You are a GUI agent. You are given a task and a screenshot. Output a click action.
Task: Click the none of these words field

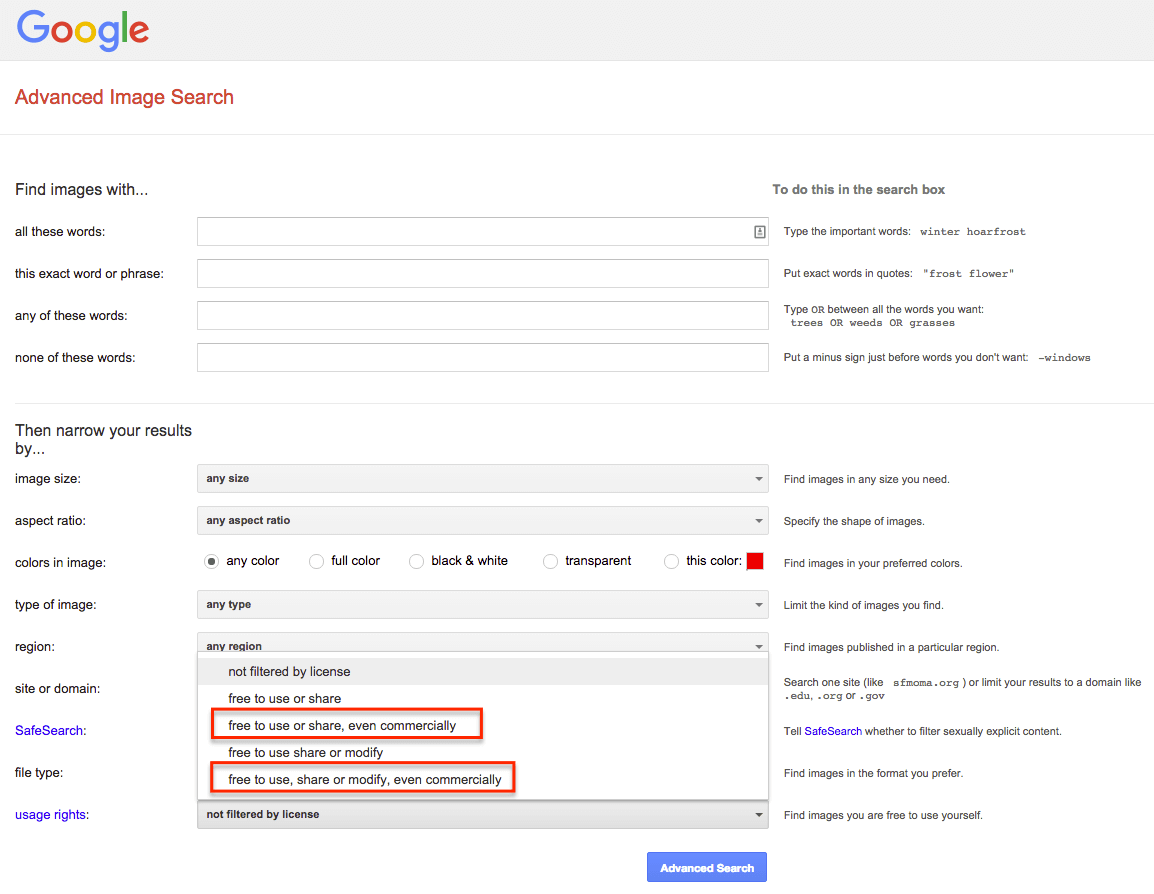coord(483,358)
